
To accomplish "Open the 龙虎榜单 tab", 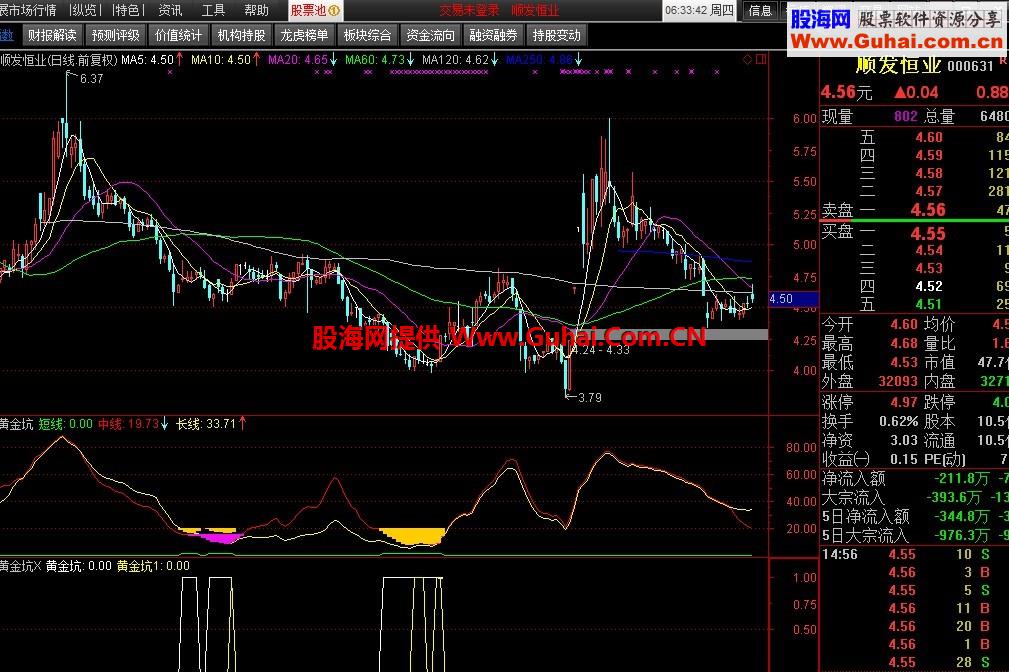I will pos(304,35).
